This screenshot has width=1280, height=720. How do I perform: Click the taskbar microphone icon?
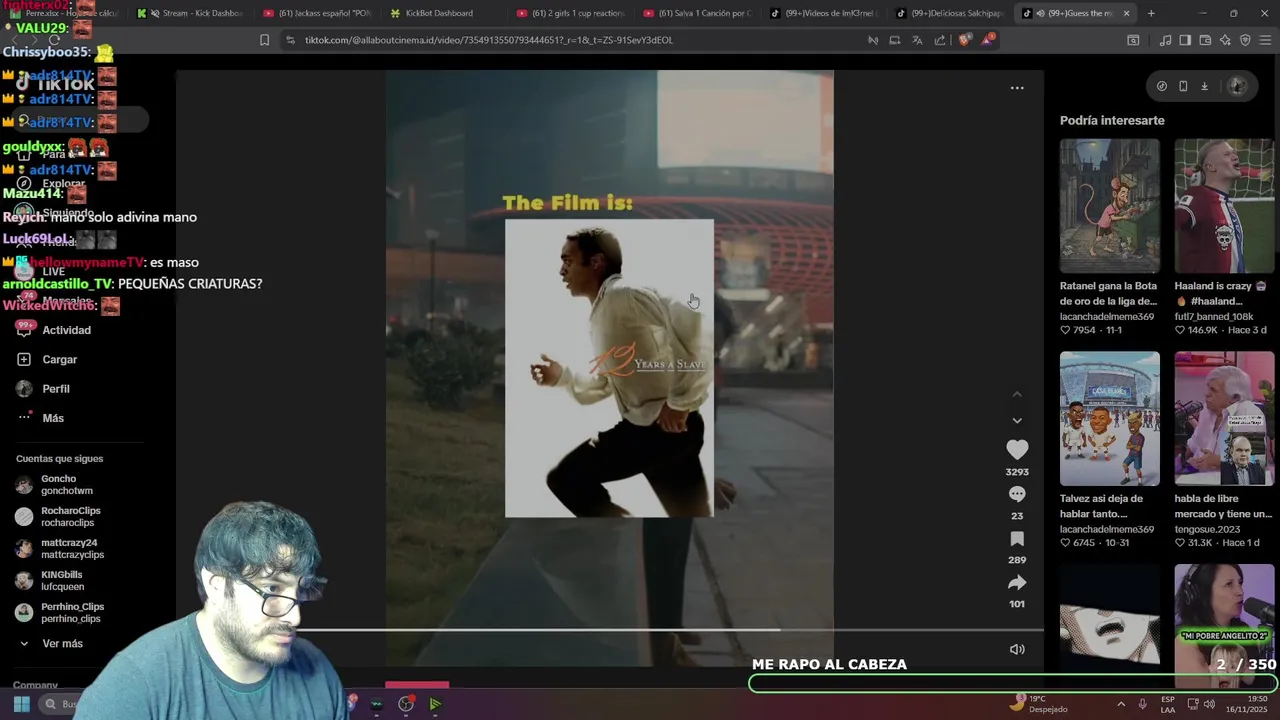(1143, 704)
